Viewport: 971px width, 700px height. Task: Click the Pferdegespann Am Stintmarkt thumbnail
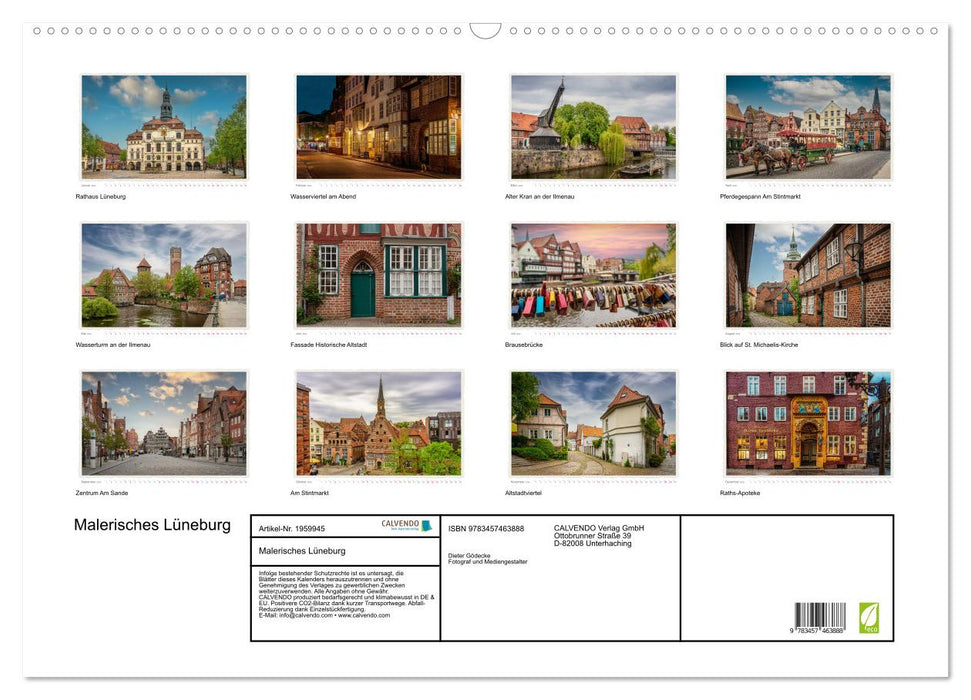807,126
